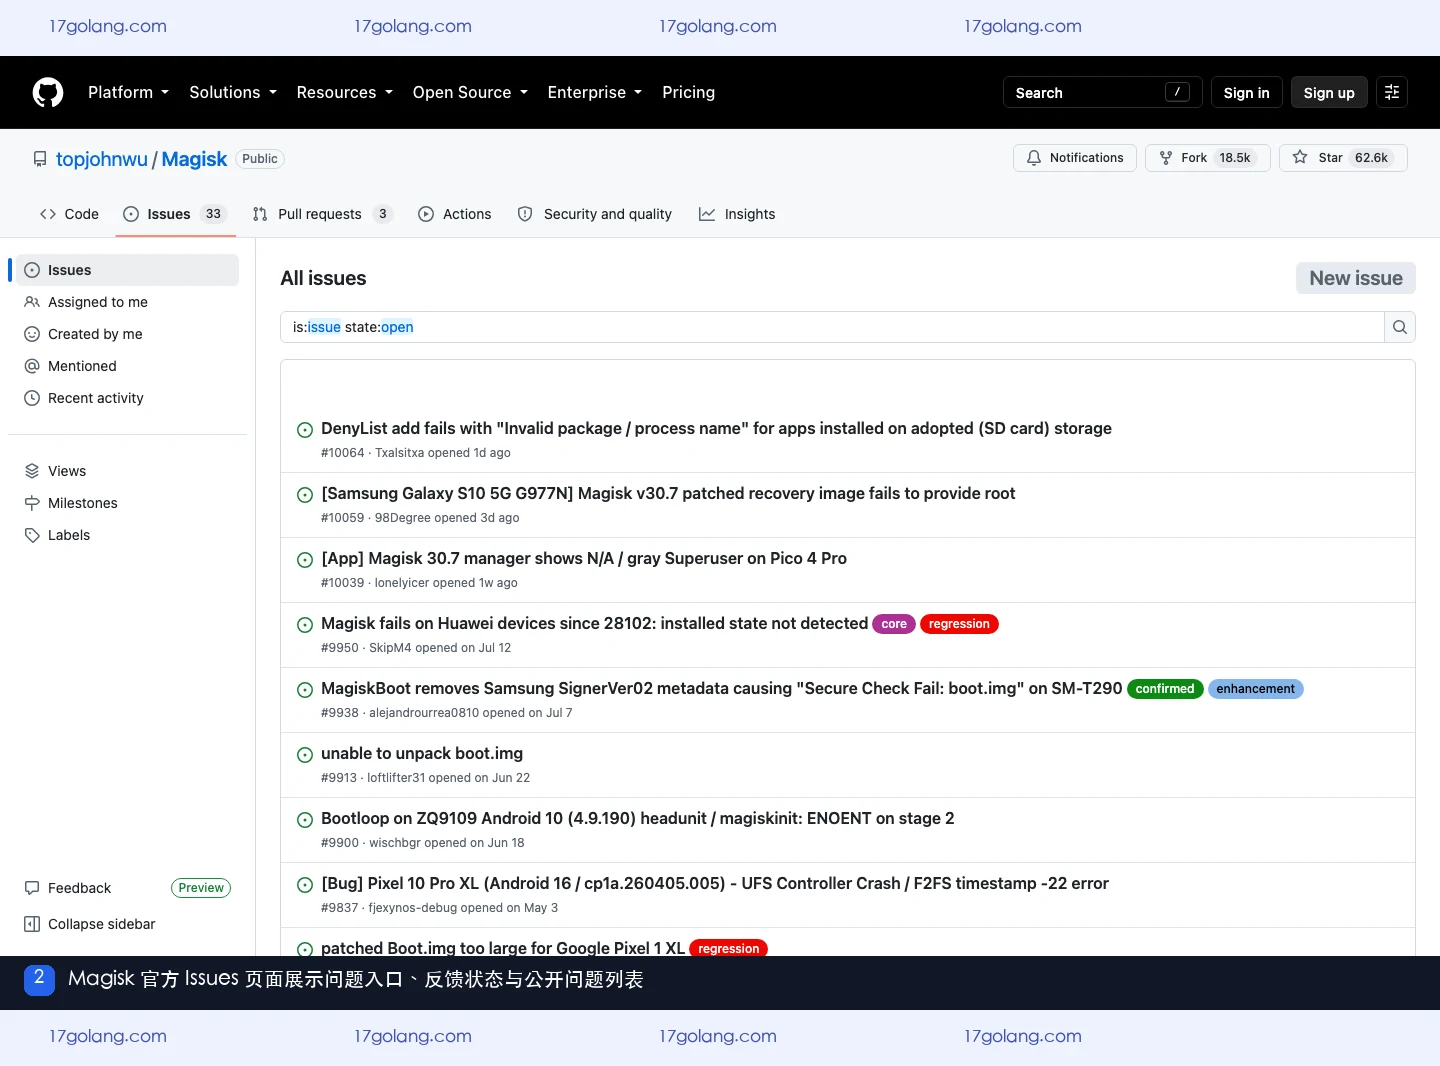Star the Magisk repository

(1343, 158)
